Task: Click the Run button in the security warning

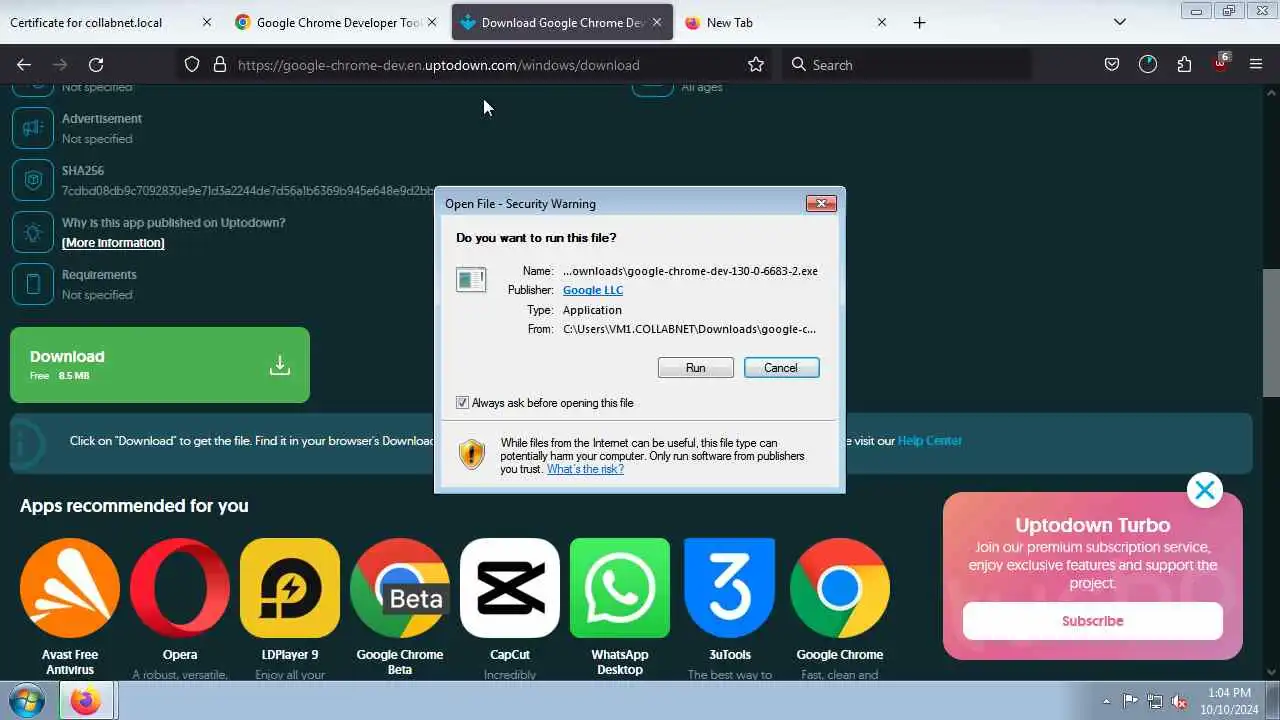Action: (x=695, y=368)
